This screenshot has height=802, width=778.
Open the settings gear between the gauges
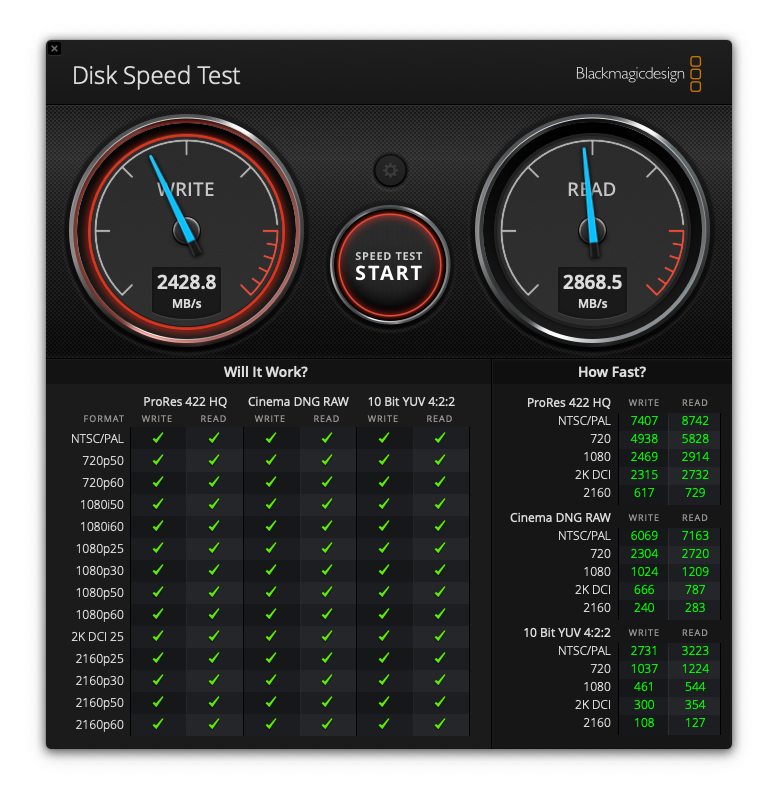390,170
